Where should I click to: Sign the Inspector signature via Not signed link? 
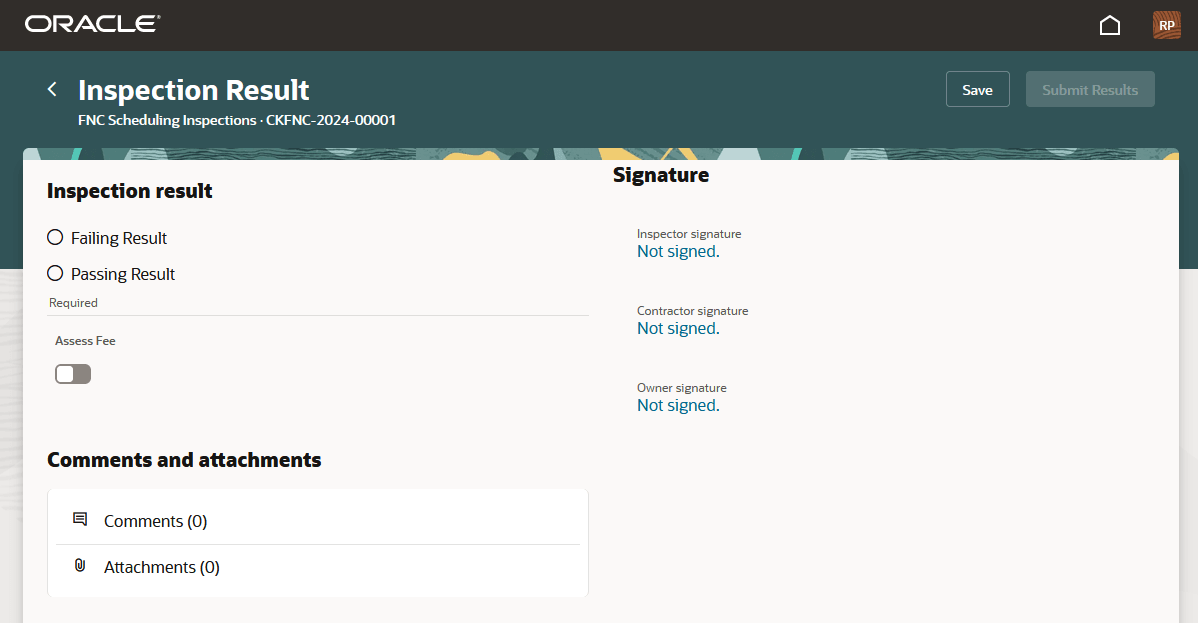[x=678, y=251]
